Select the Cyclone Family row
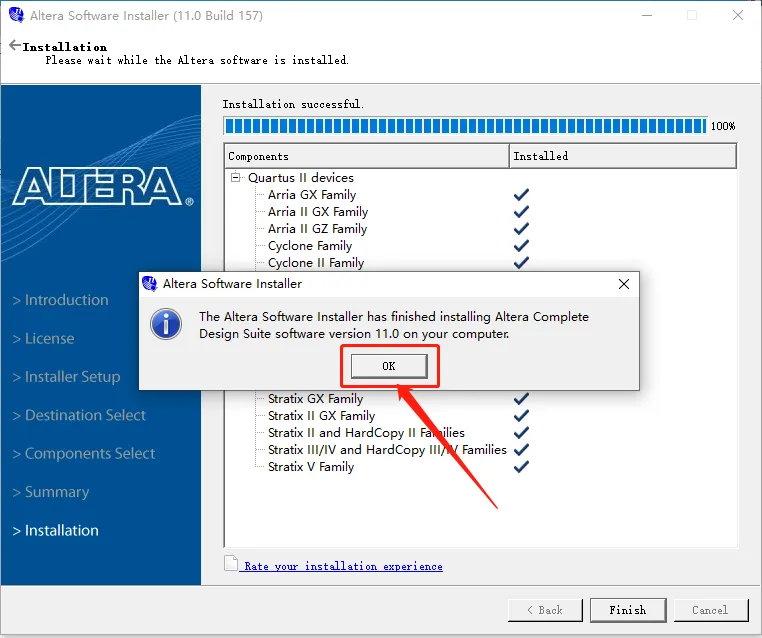762x638 pixels. [x=310, y=246]
